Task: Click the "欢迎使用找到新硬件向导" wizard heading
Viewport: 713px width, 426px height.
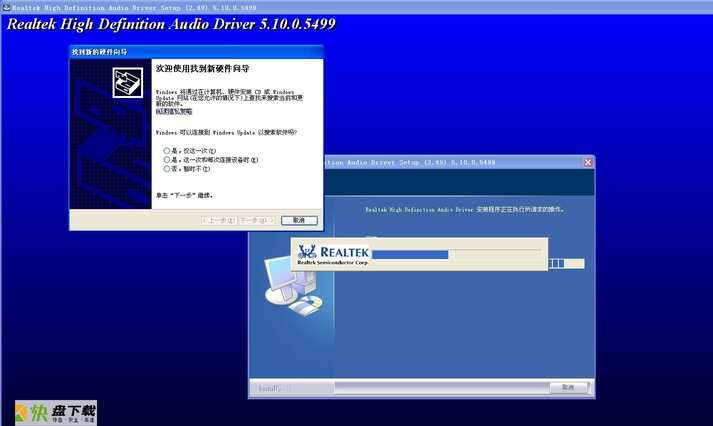Action: pyautogui.click(x=202, y=69)
